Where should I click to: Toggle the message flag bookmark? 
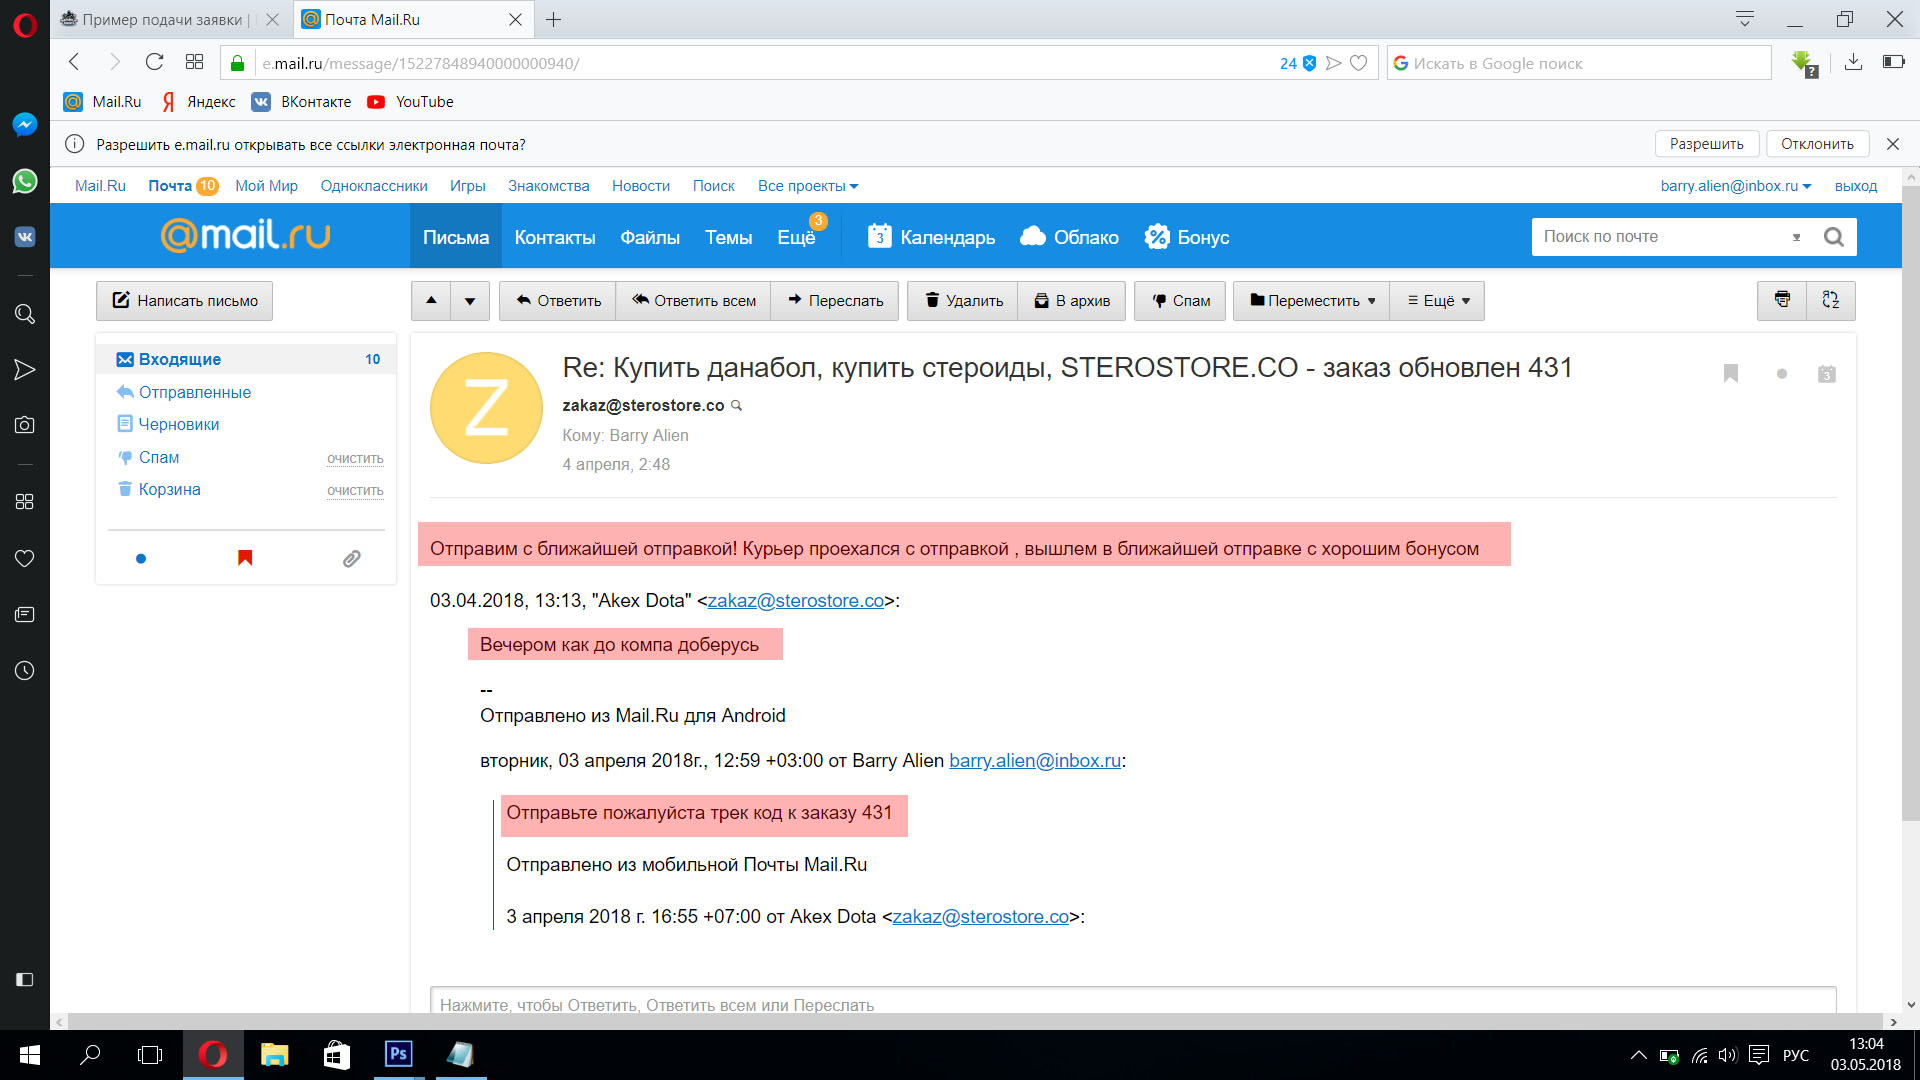pyautogui.click(x=1731, y=374)
